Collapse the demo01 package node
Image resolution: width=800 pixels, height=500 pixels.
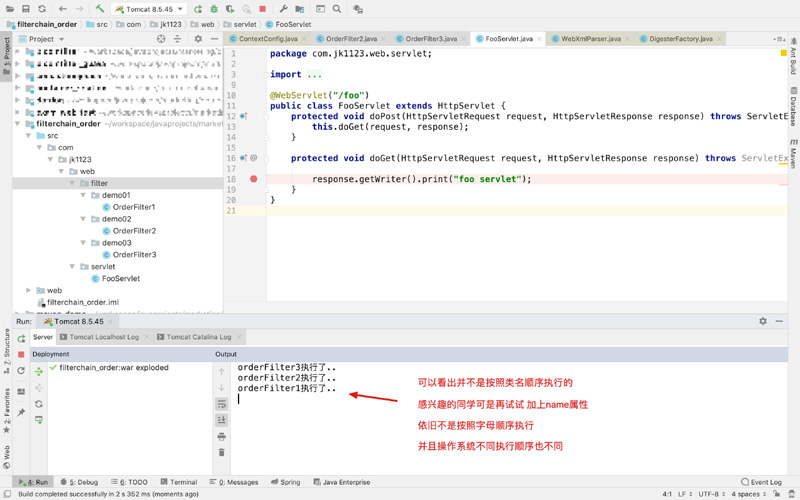[83, 195]
